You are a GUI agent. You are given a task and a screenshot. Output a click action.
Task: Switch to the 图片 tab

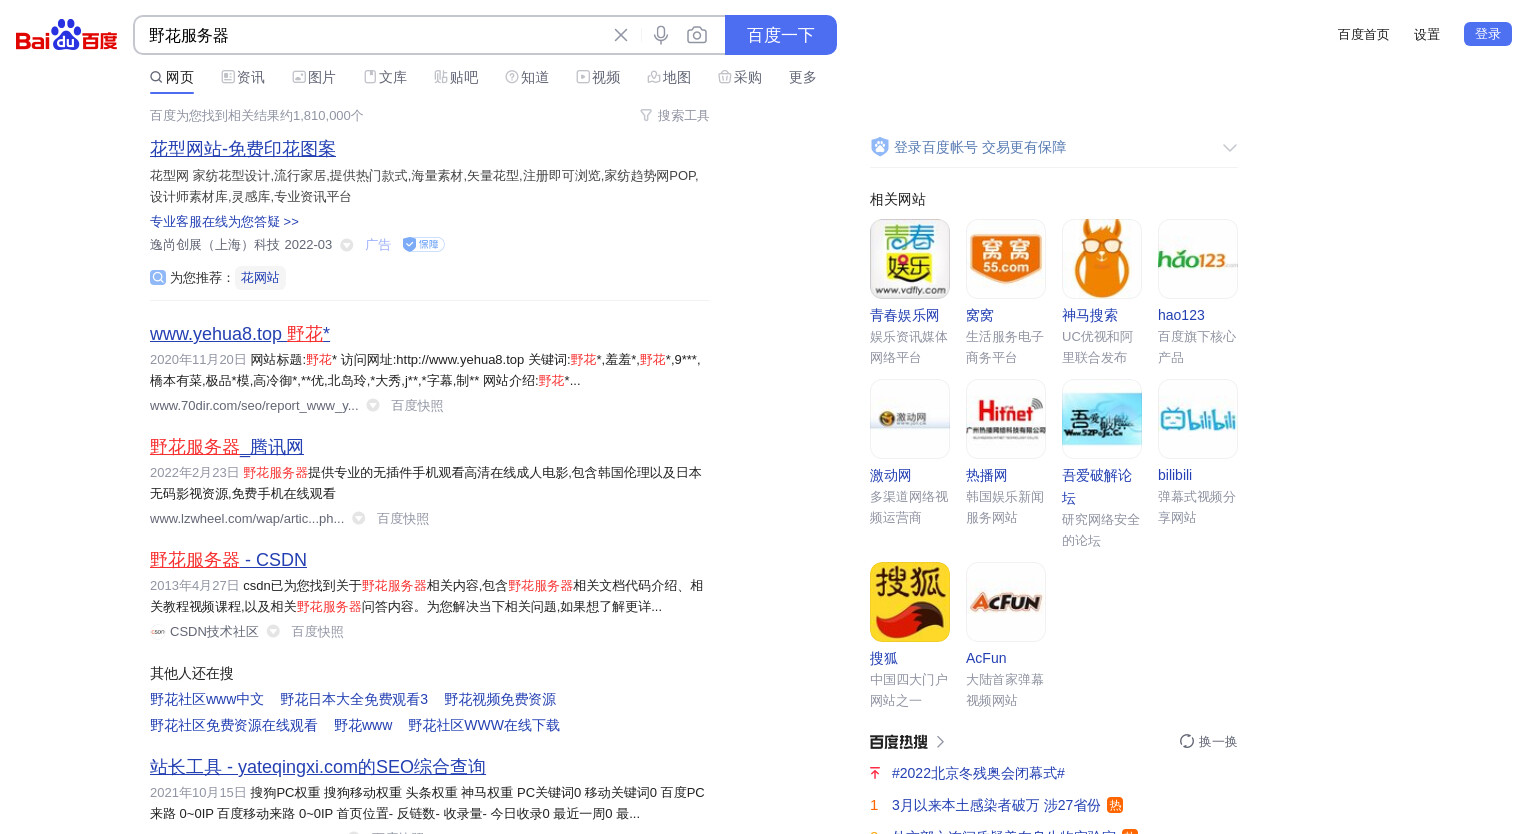314,77
